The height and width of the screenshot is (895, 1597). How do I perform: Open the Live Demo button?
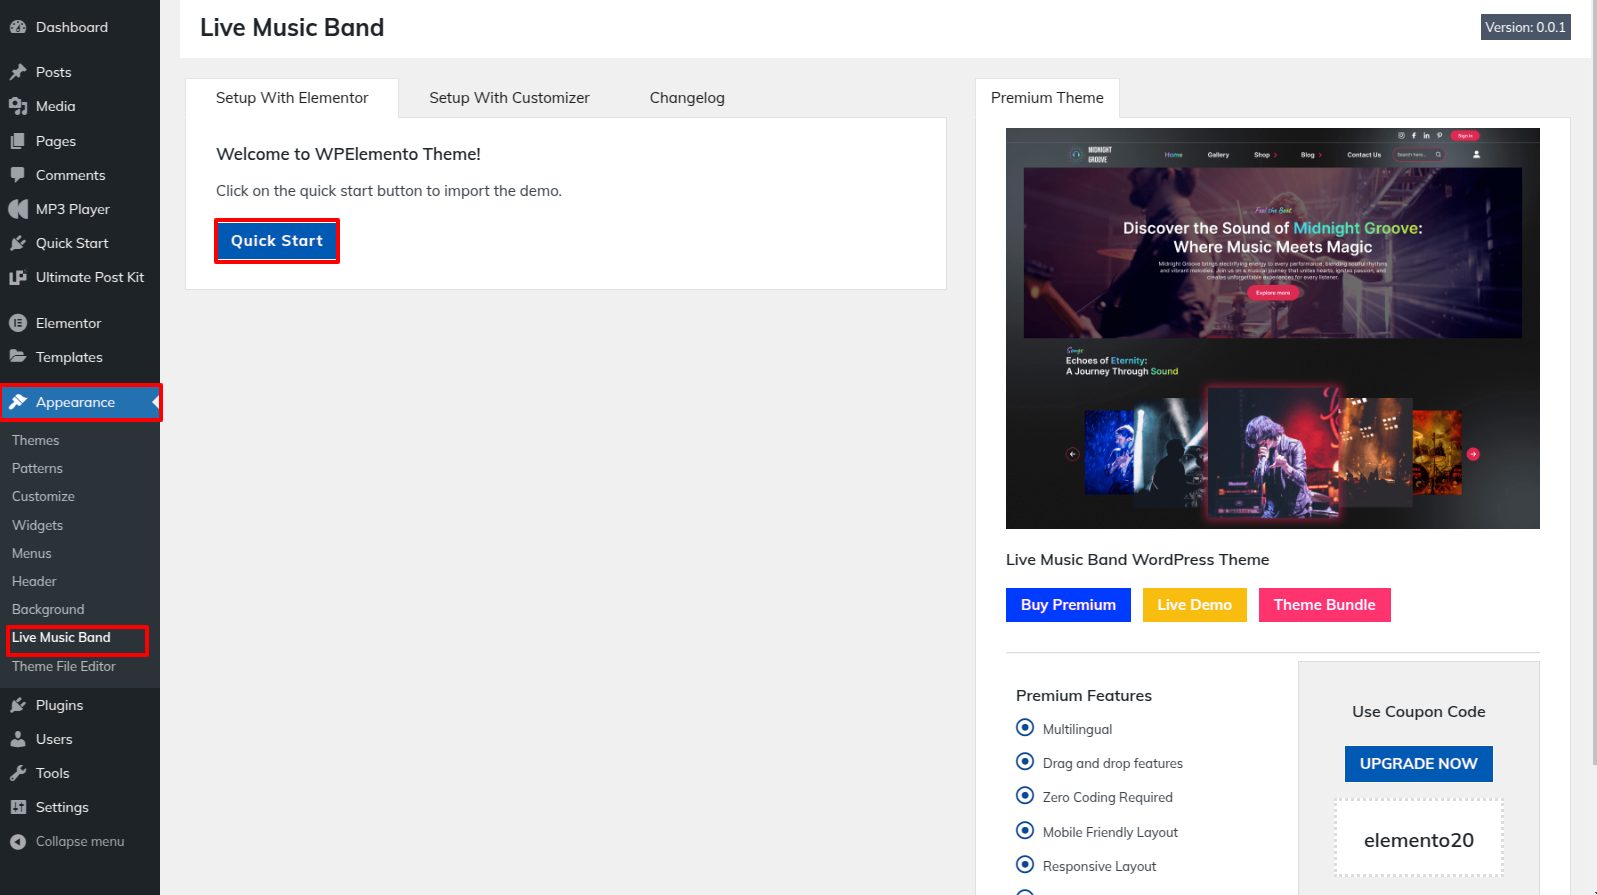[1194, 605]
